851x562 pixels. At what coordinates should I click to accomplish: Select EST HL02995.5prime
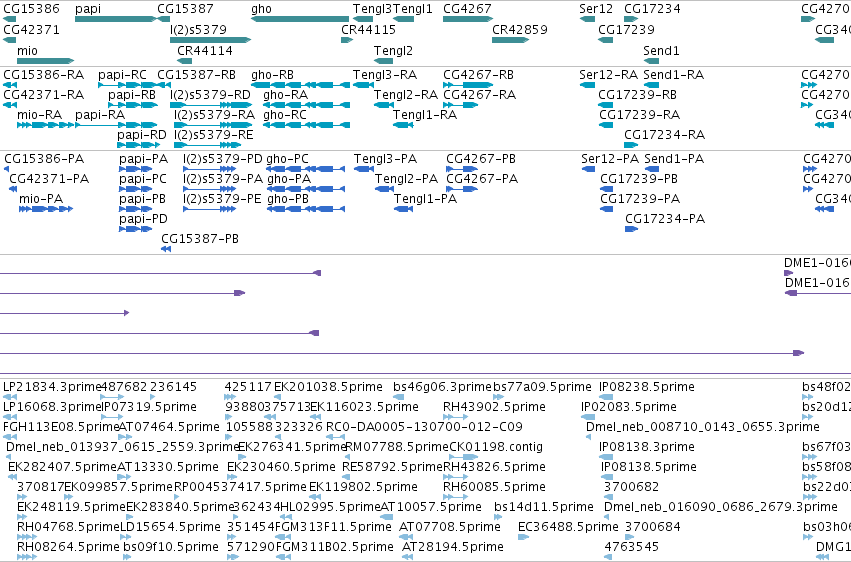coord(285,518)
